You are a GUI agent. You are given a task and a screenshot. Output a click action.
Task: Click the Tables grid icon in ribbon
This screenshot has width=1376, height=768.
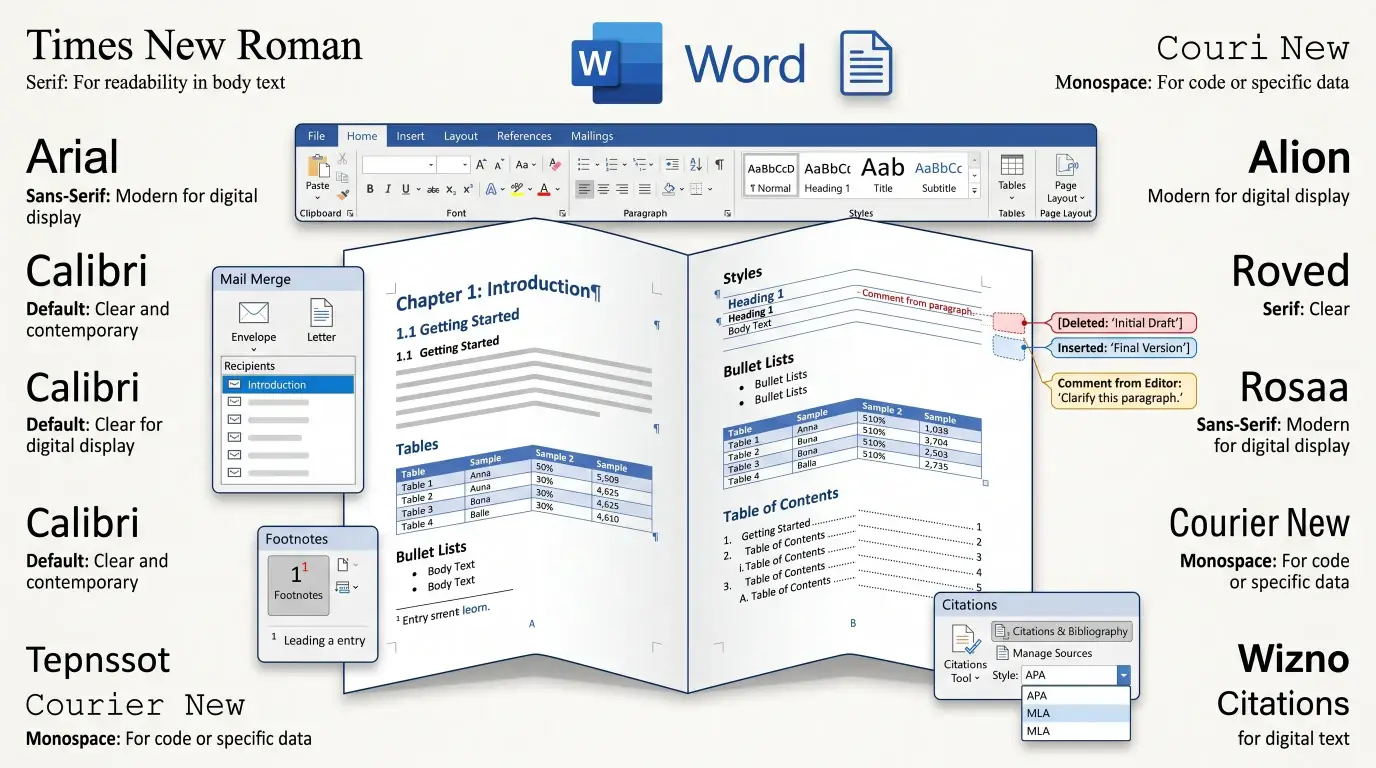click(x=1012, y=165)
